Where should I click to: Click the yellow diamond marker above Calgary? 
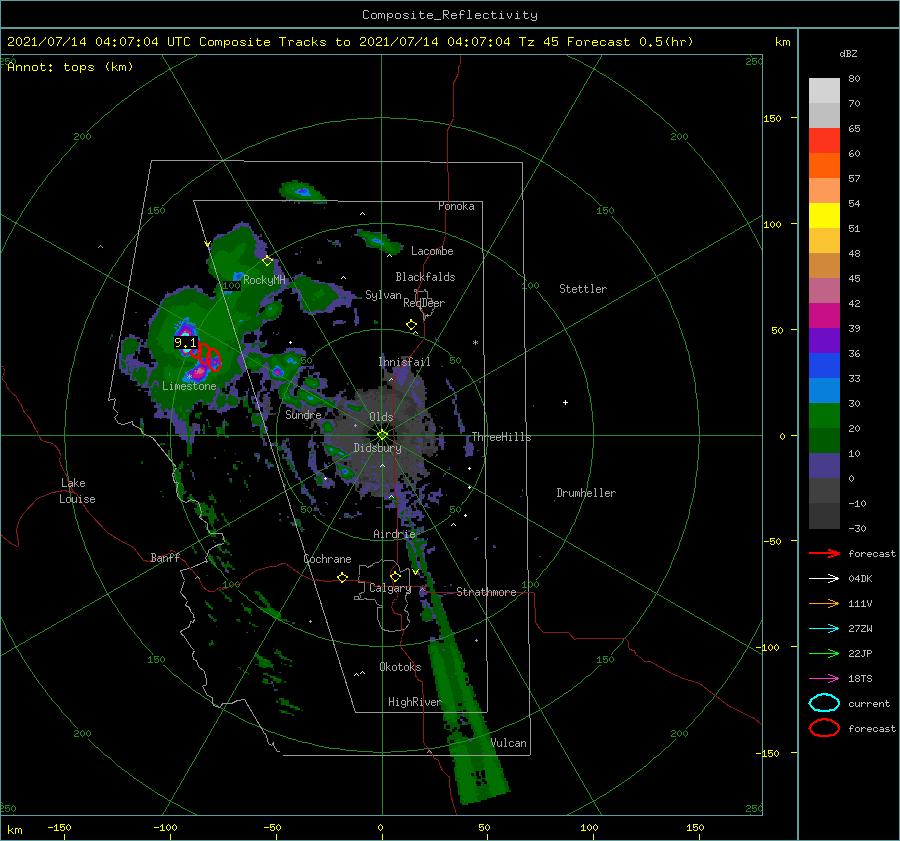(395, 576)
